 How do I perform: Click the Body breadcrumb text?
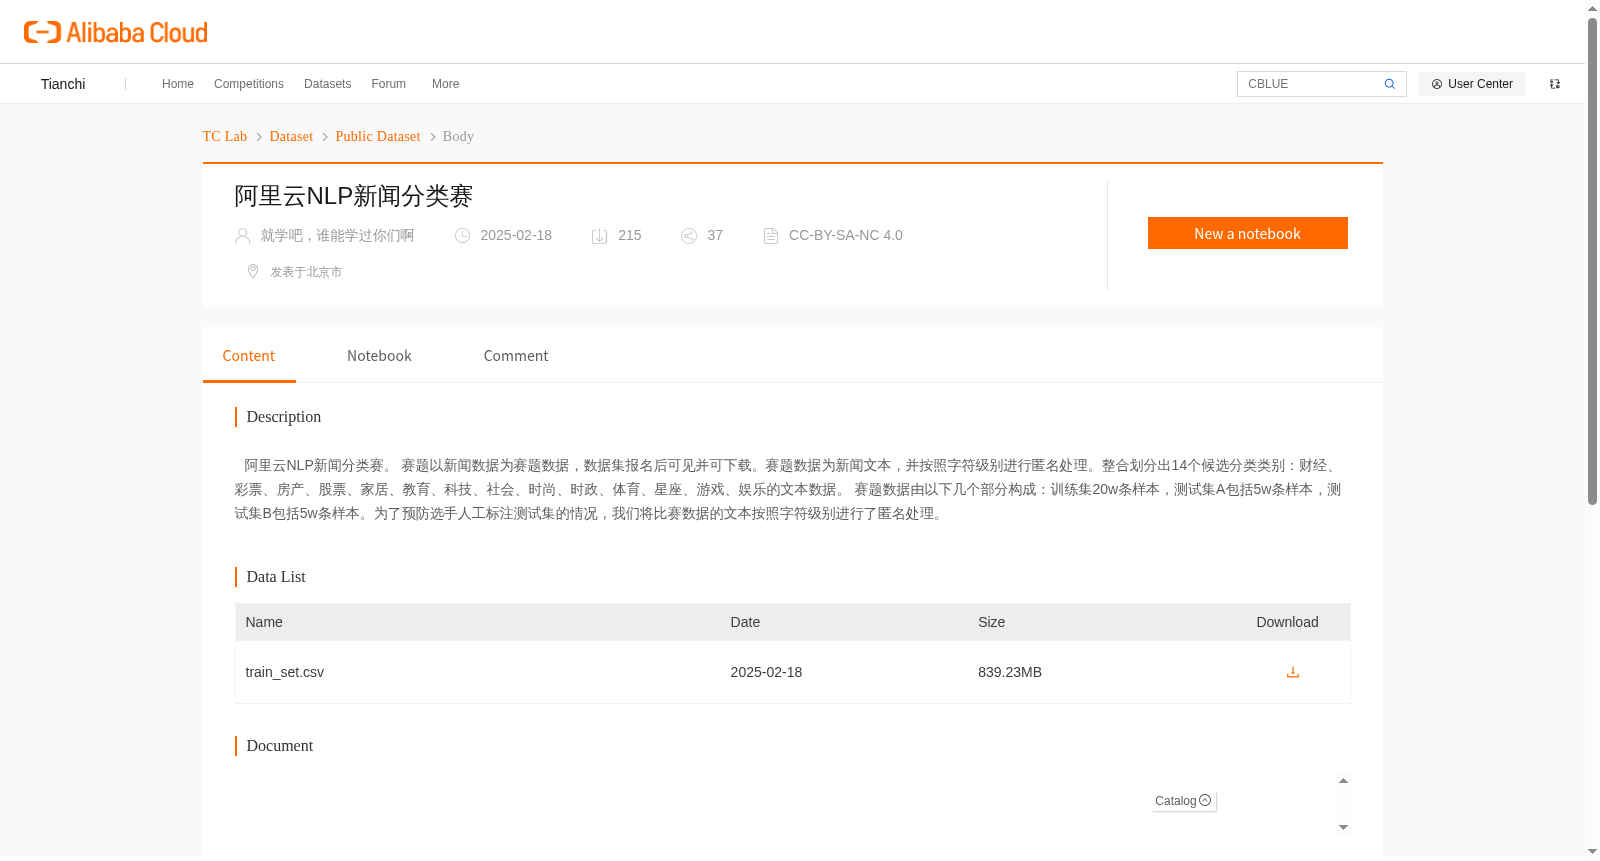pos(458,136)
